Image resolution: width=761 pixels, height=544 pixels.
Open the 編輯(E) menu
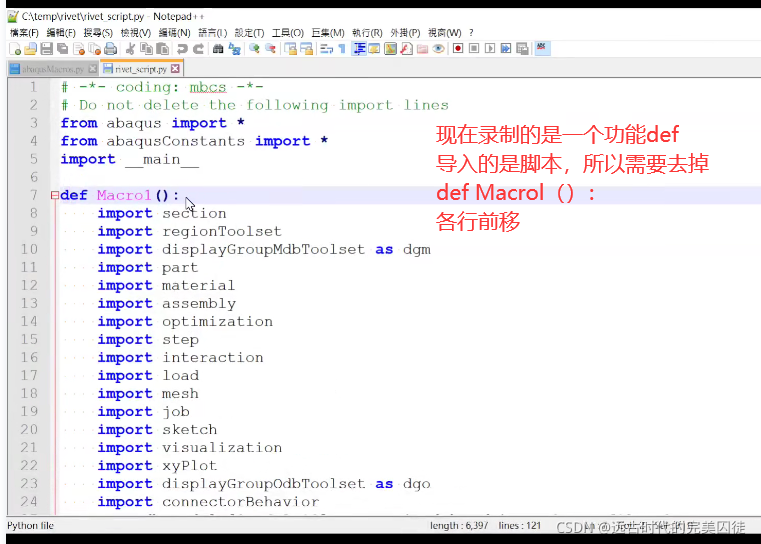61,33
